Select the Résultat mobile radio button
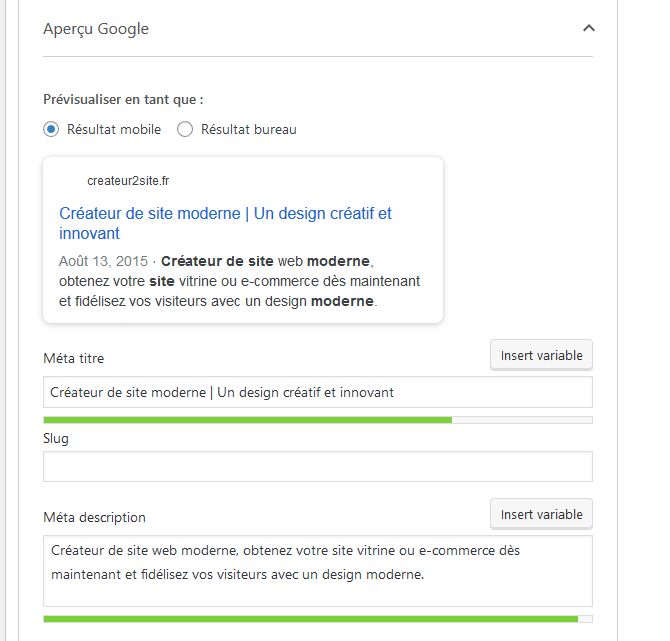This screenshot has width=670, height=641. 51,129
